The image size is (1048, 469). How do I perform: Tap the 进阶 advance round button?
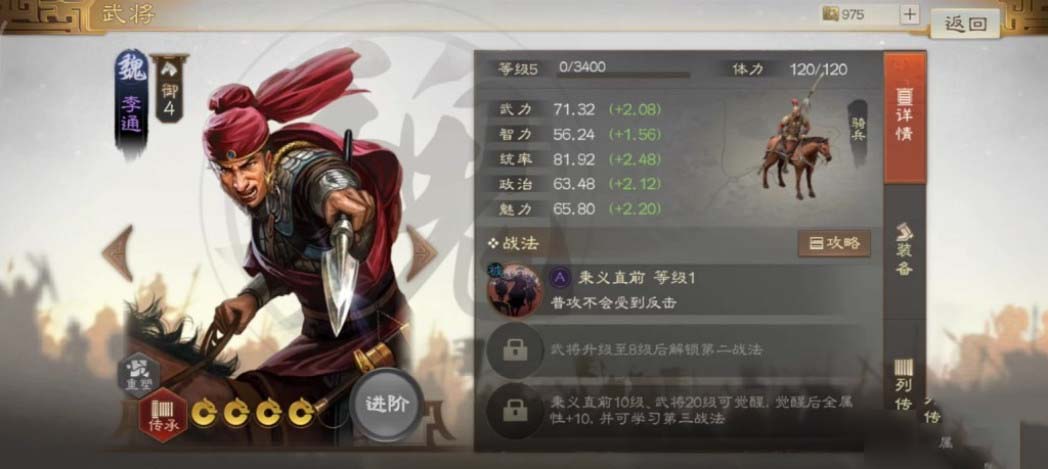point(386,404)
